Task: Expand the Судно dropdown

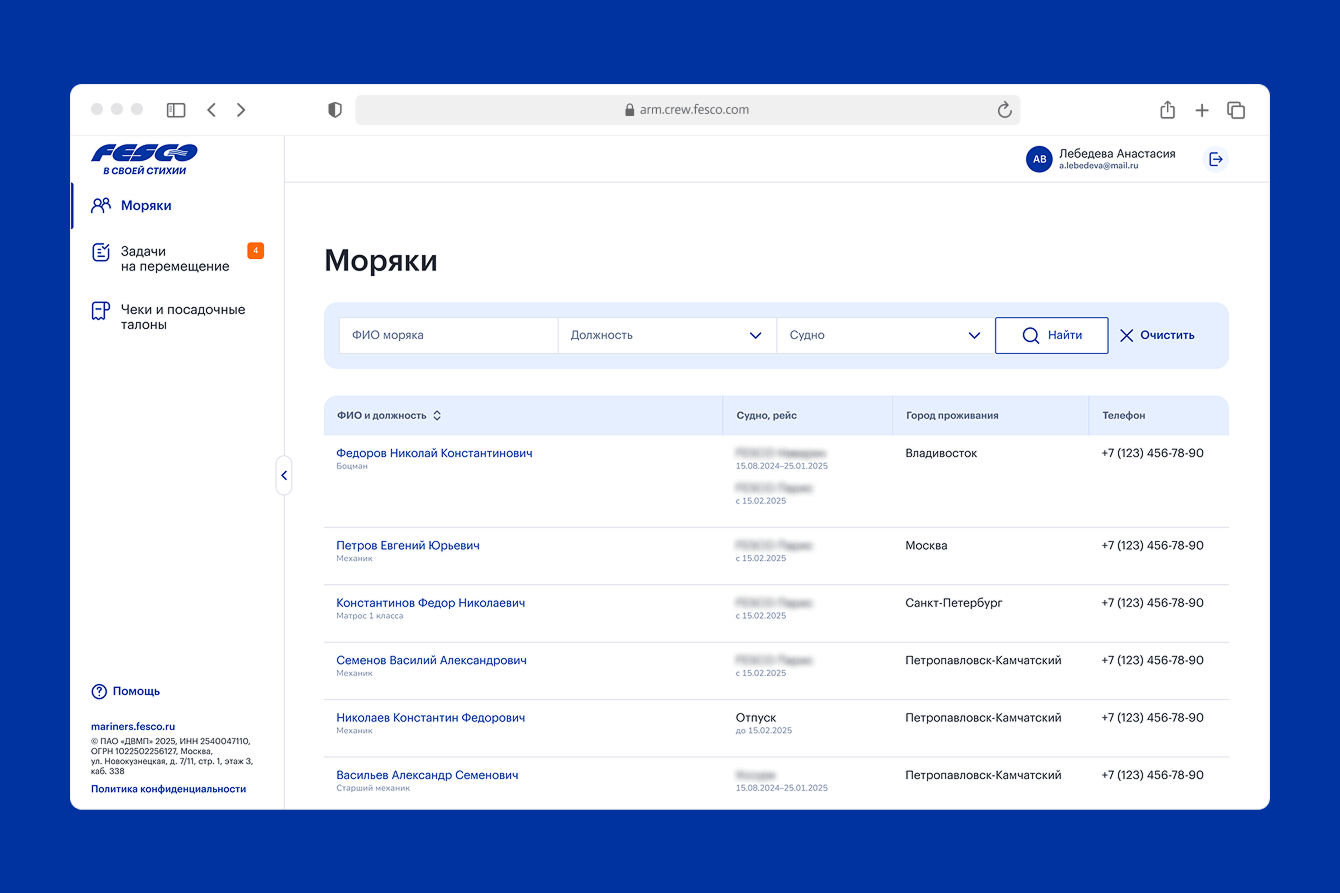Action: [885, 335]
